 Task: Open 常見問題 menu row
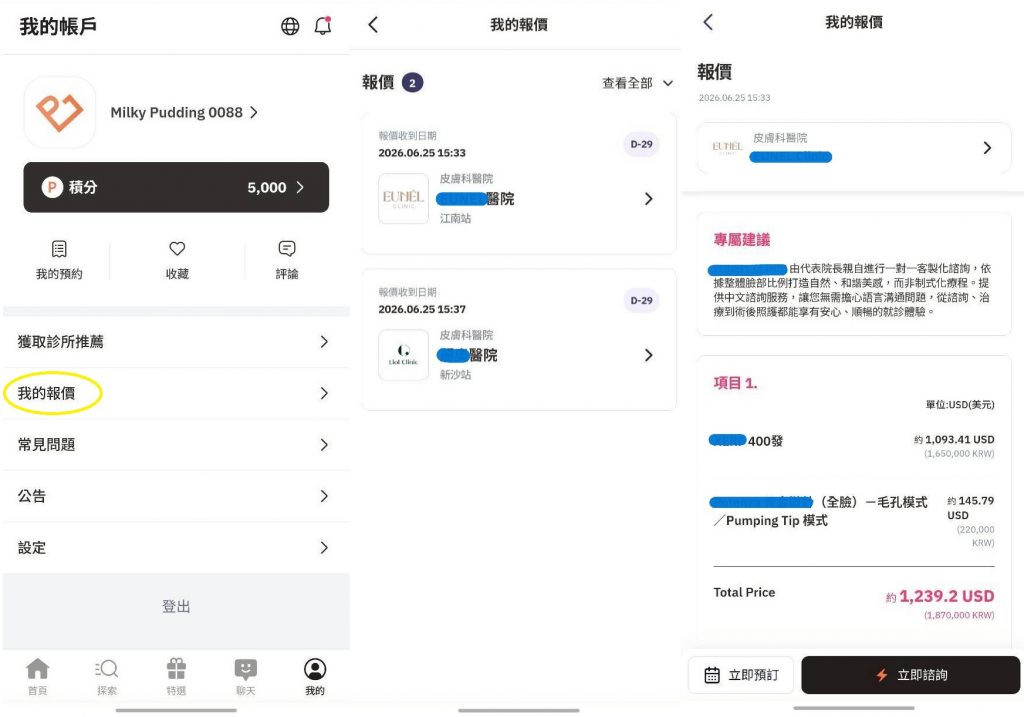coord(176,445)
